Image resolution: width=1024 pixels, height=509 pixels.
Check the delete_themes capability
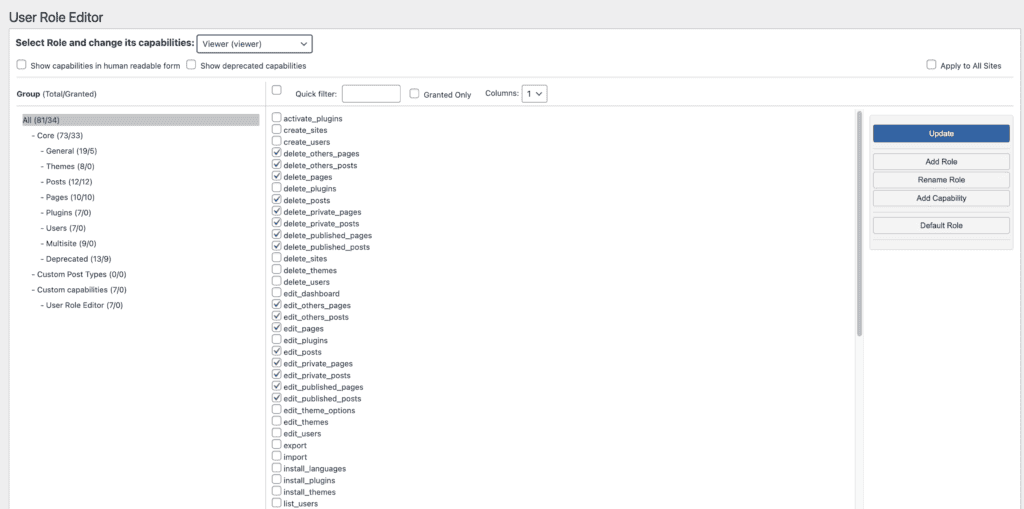pos(277,269)
